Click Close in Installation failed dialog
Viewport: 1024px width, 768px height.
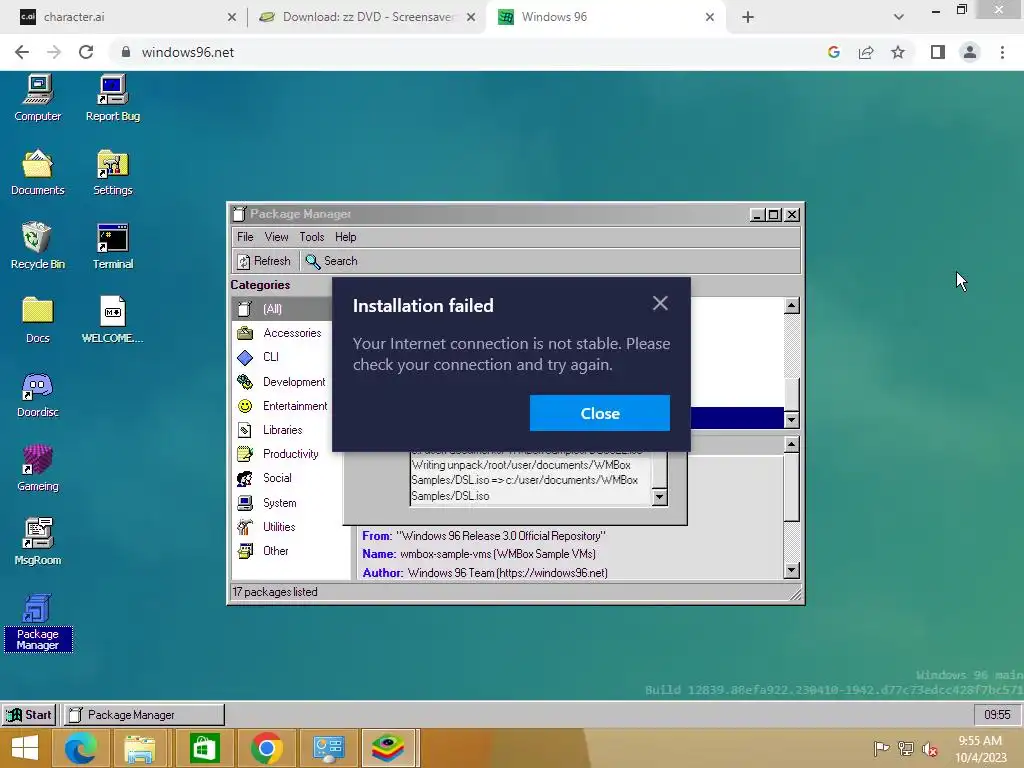click(x=600, y=413)
